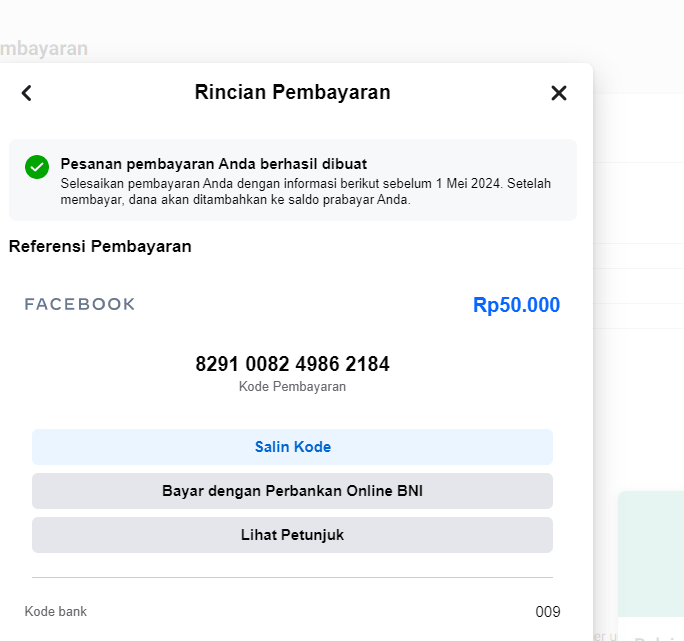Go back using the left arrow icon
The height and width of the screenshot is (641, 684).
pos(27,93)
